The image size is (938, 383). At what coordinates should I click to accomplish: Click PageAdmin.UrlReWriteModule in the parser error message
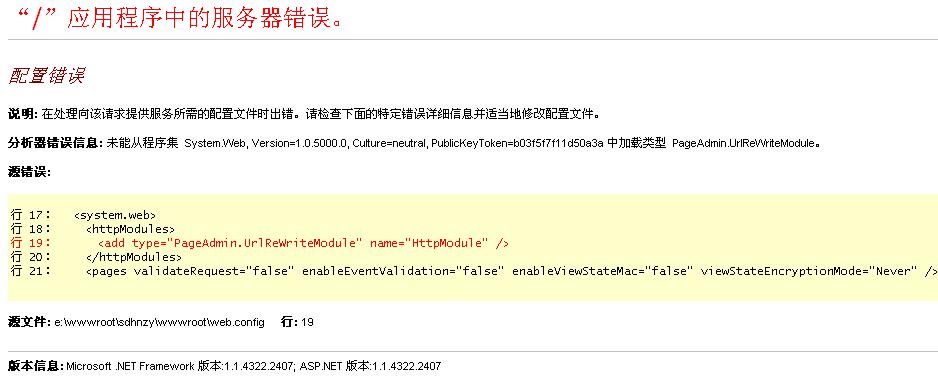pyautogui.click(x=744, y=144)
